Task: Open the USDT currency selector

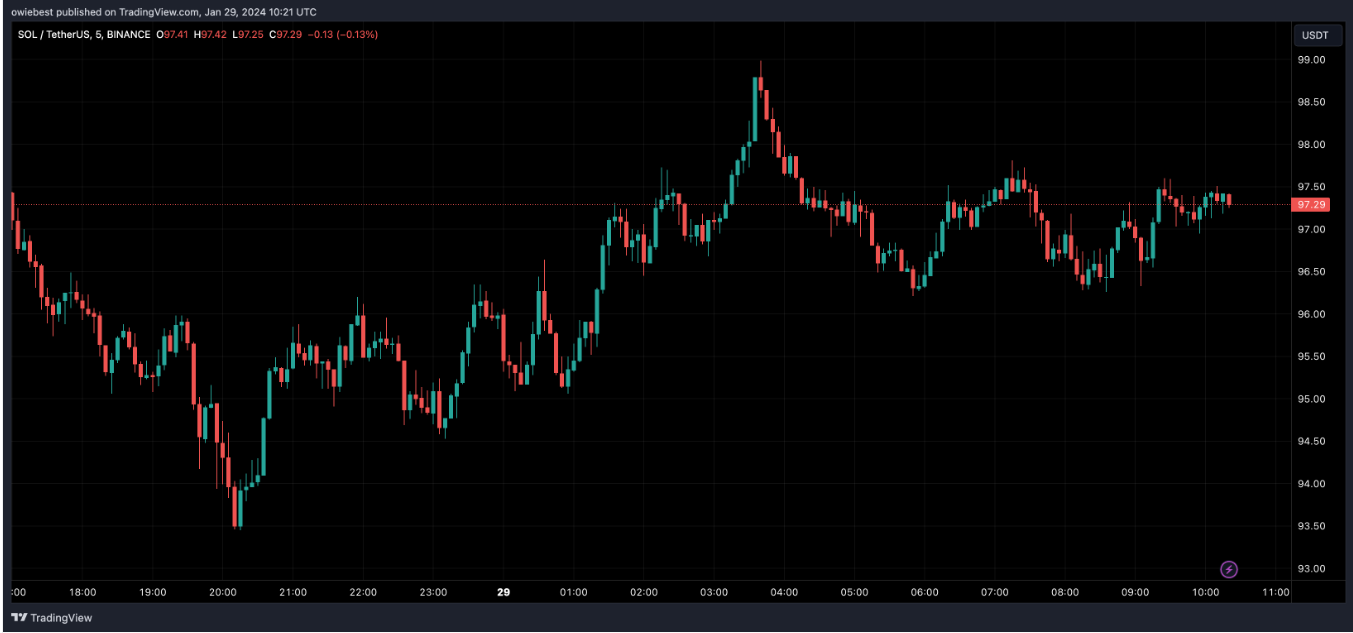Action: [1315, 36]
